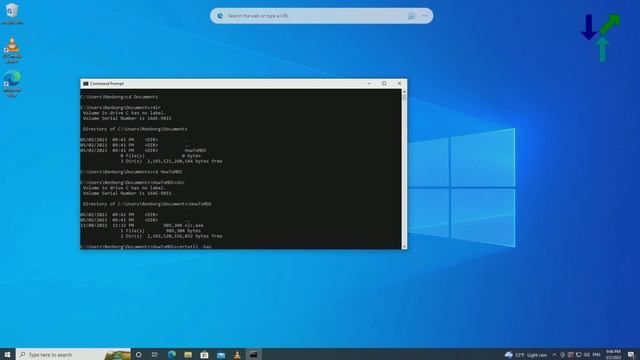Open Microsoft Edge desktop shortcut

(x=12, y=83)
